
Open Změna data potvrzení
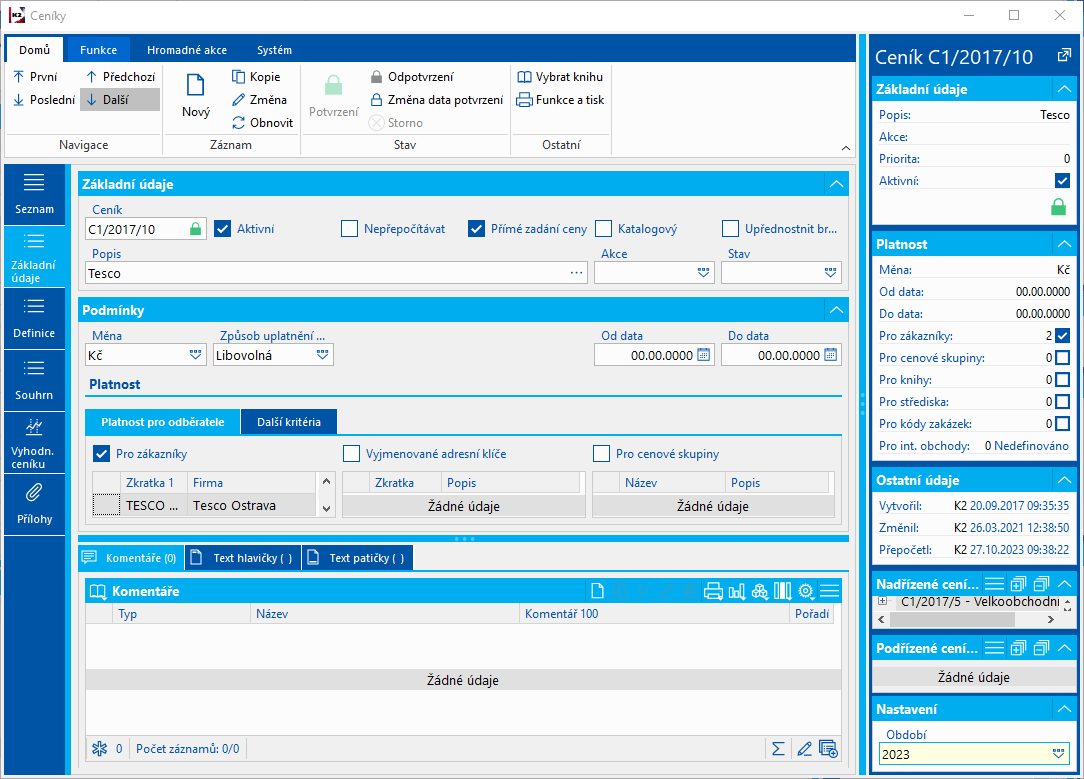point(437,100)
